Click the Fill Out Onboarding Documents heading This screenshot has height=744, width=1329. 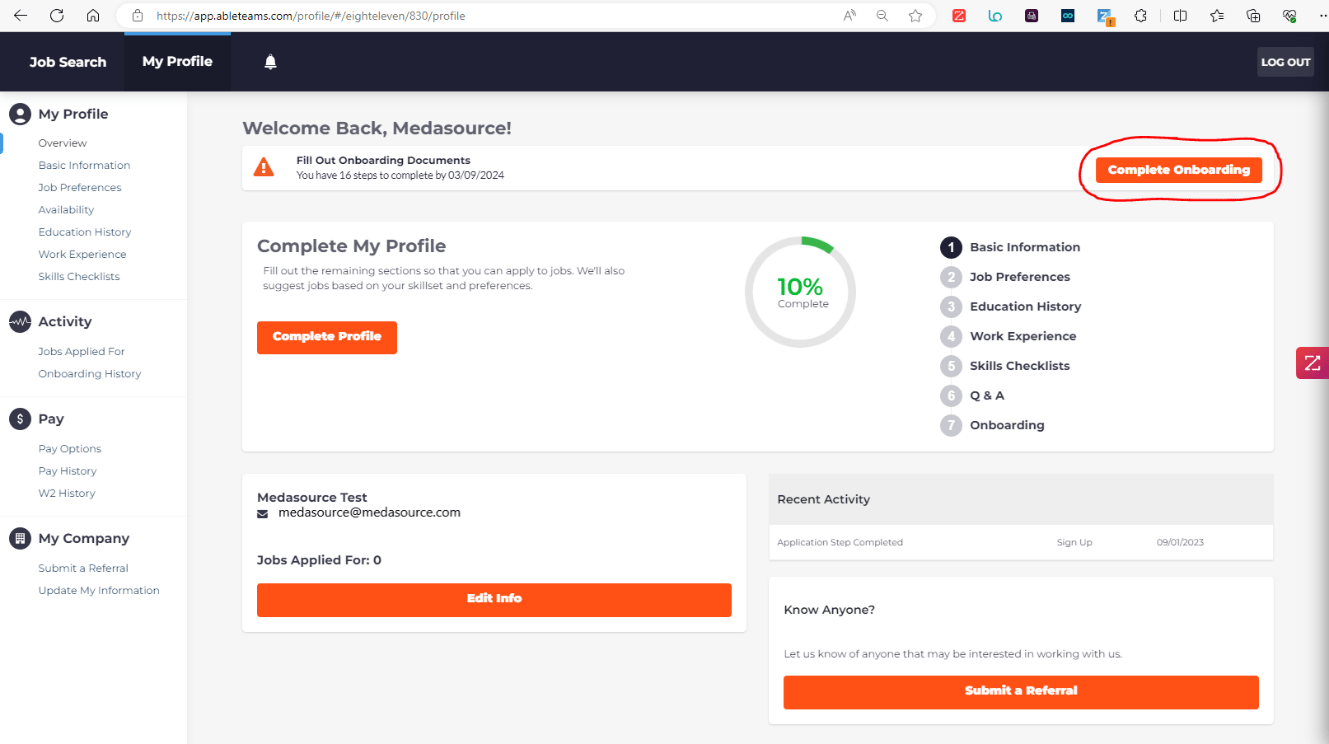pos(383,160)
